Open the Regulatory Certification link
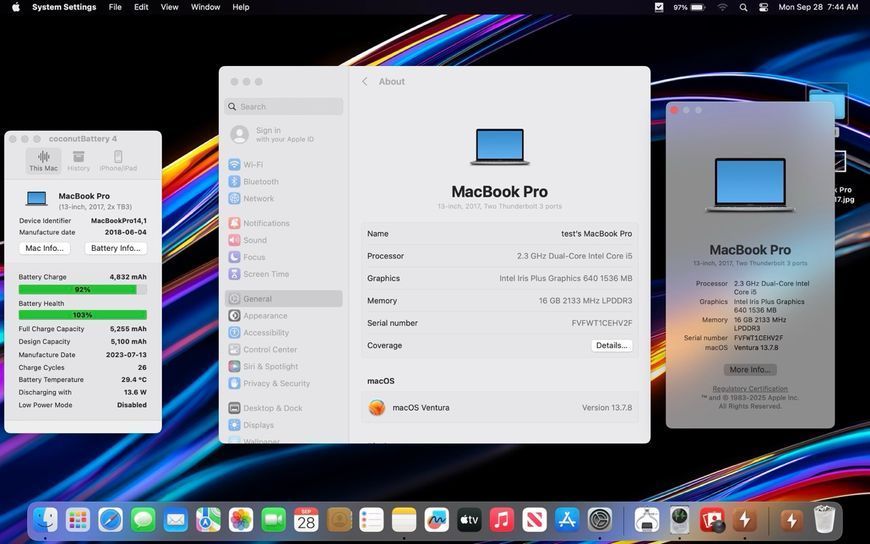870x544 pixels. coord(750,389)
